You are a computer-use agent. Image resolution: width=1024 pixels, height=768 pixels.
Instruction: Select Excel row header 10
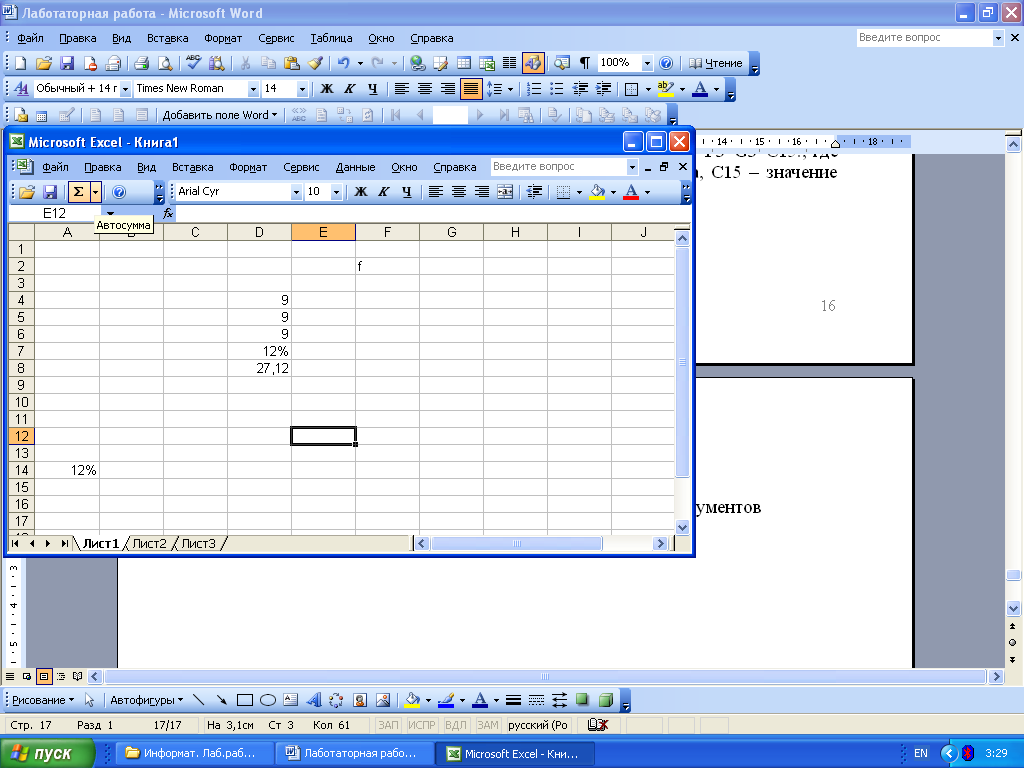[22, 402]
